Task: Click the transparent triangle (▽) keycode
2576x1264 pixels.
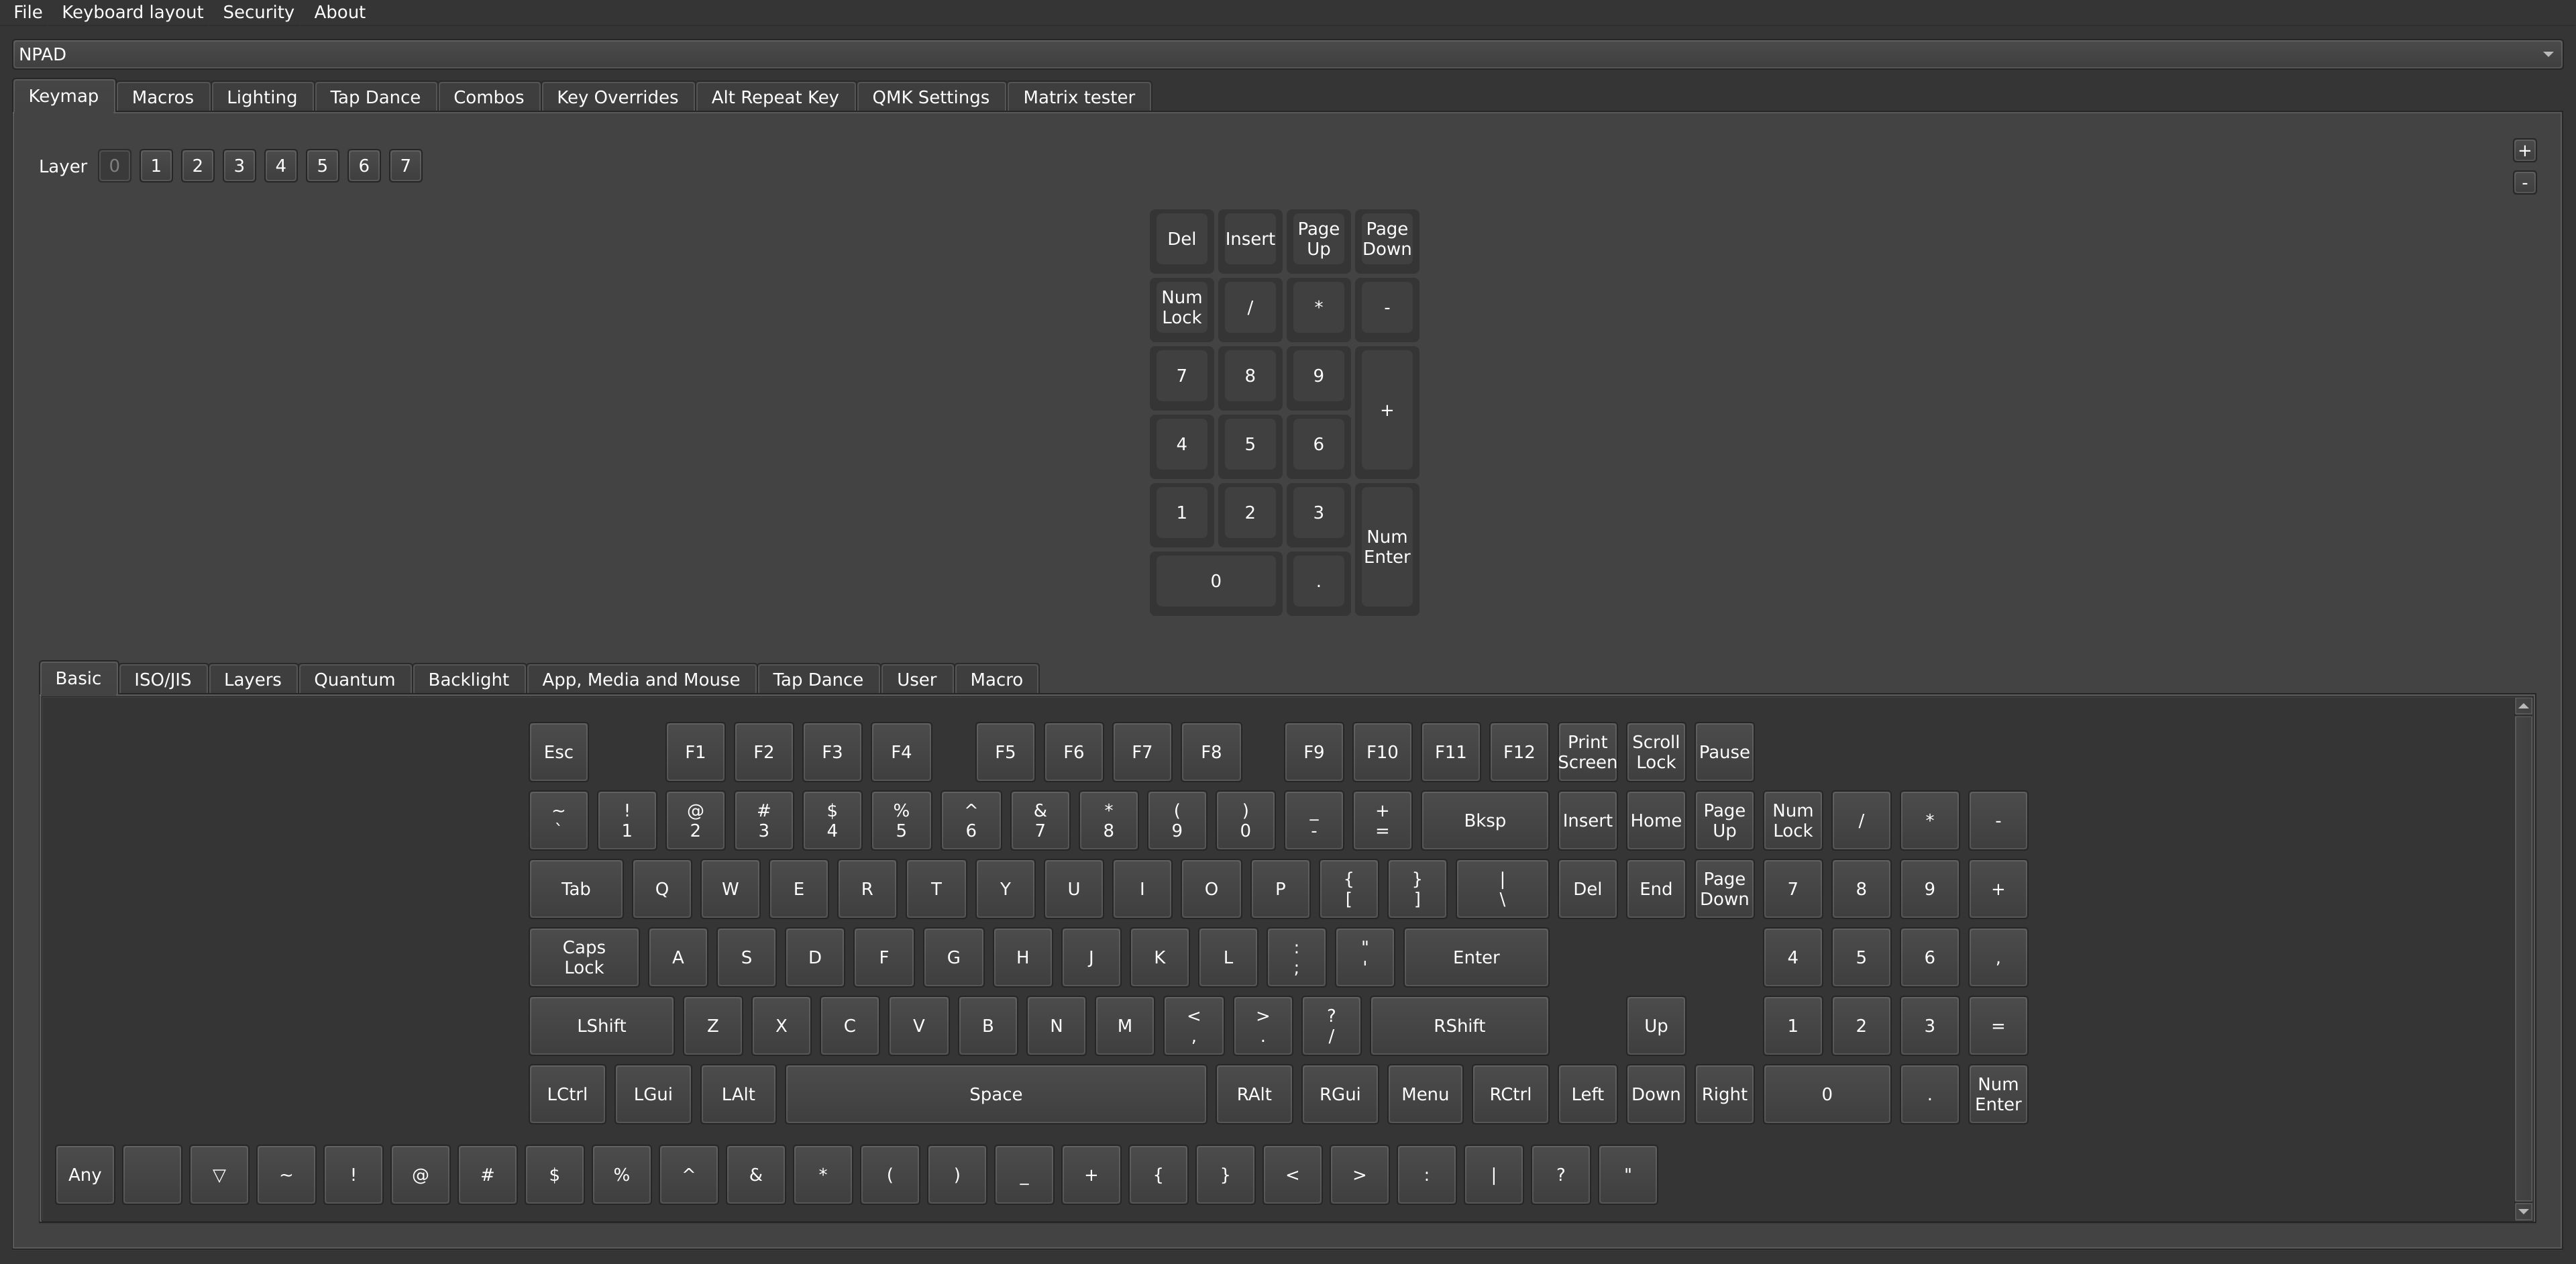Action: coord(218,1174)
